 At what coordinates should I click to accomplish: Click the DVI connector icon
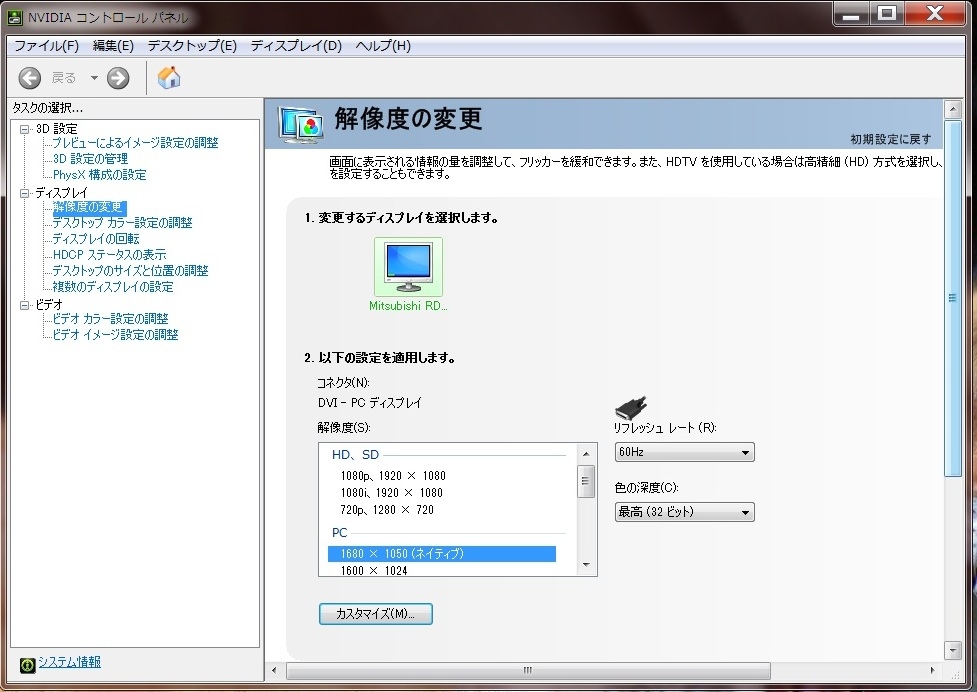631,407
